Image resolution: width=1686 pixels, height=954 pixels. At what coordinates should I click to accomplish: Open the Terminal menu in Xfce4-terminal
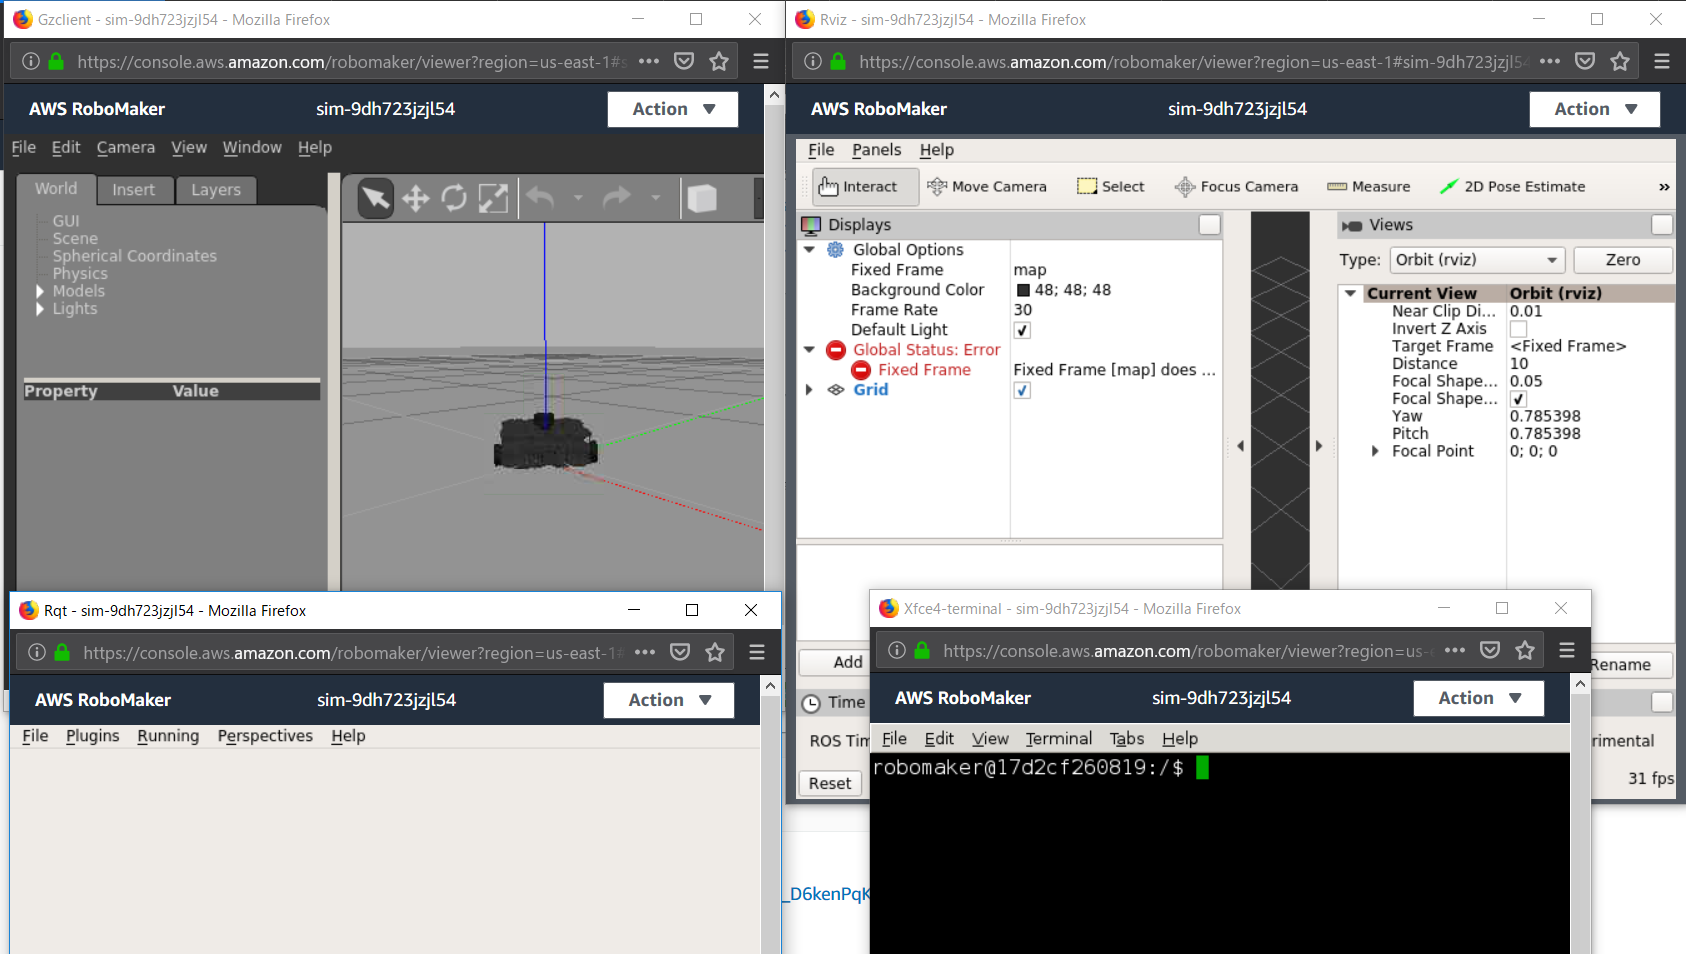1057,738
